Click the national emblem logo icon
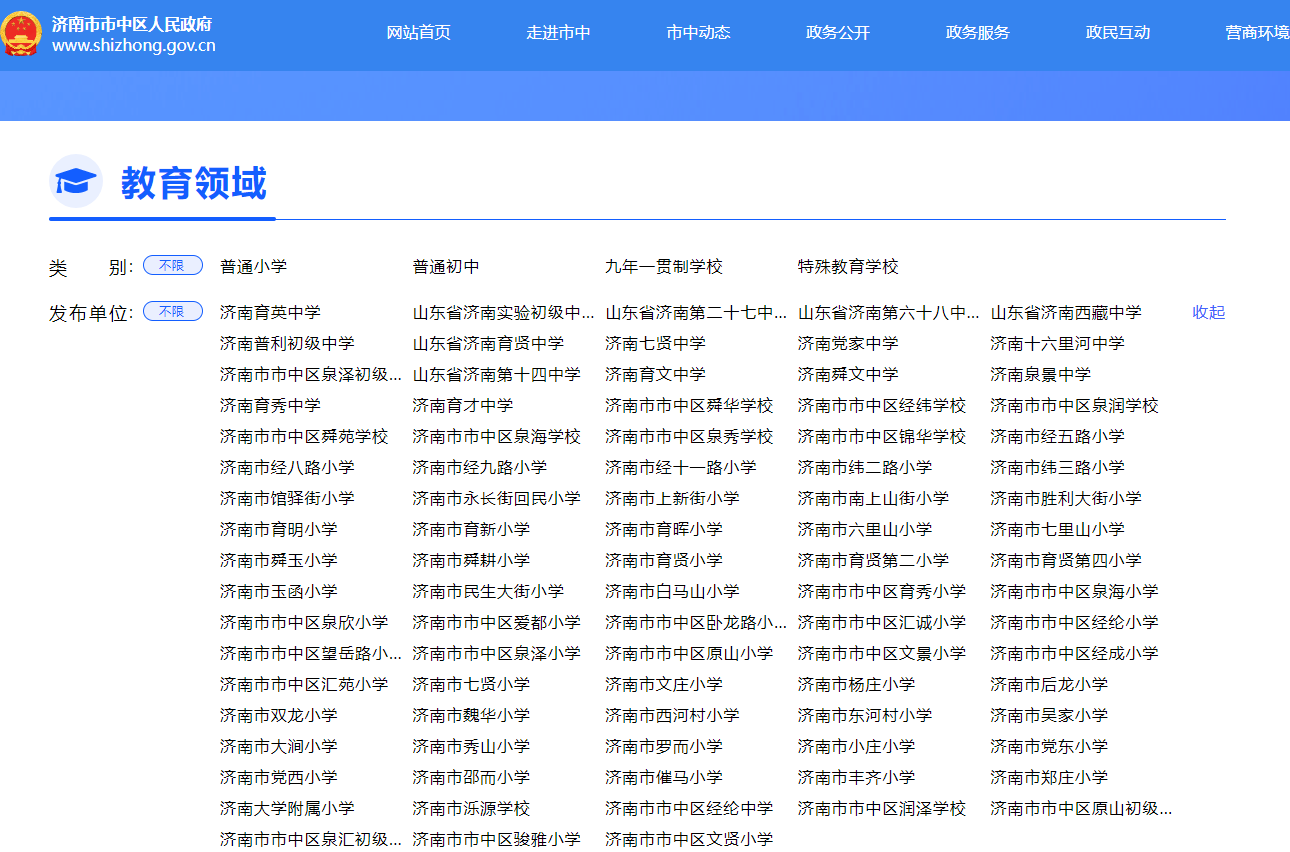 click(x=21, y=34)
